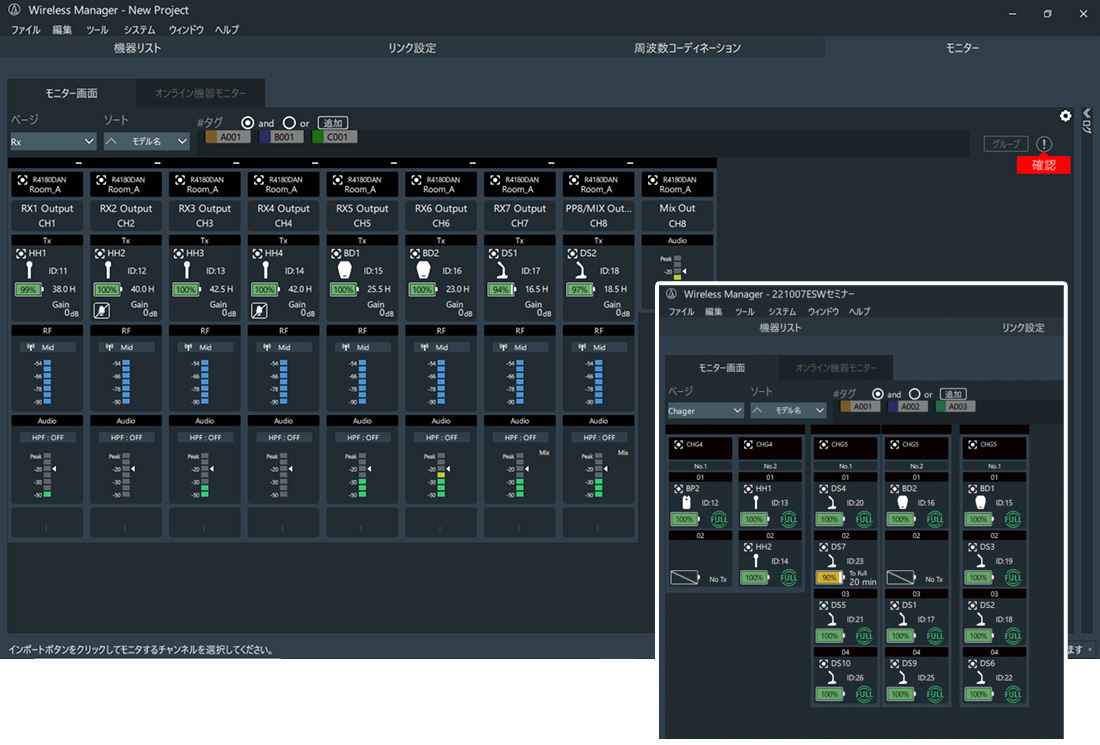Open オンライン機器モニター tab in main window
The width and height of the screenshot is (1100, 745).
click(200, 93)
